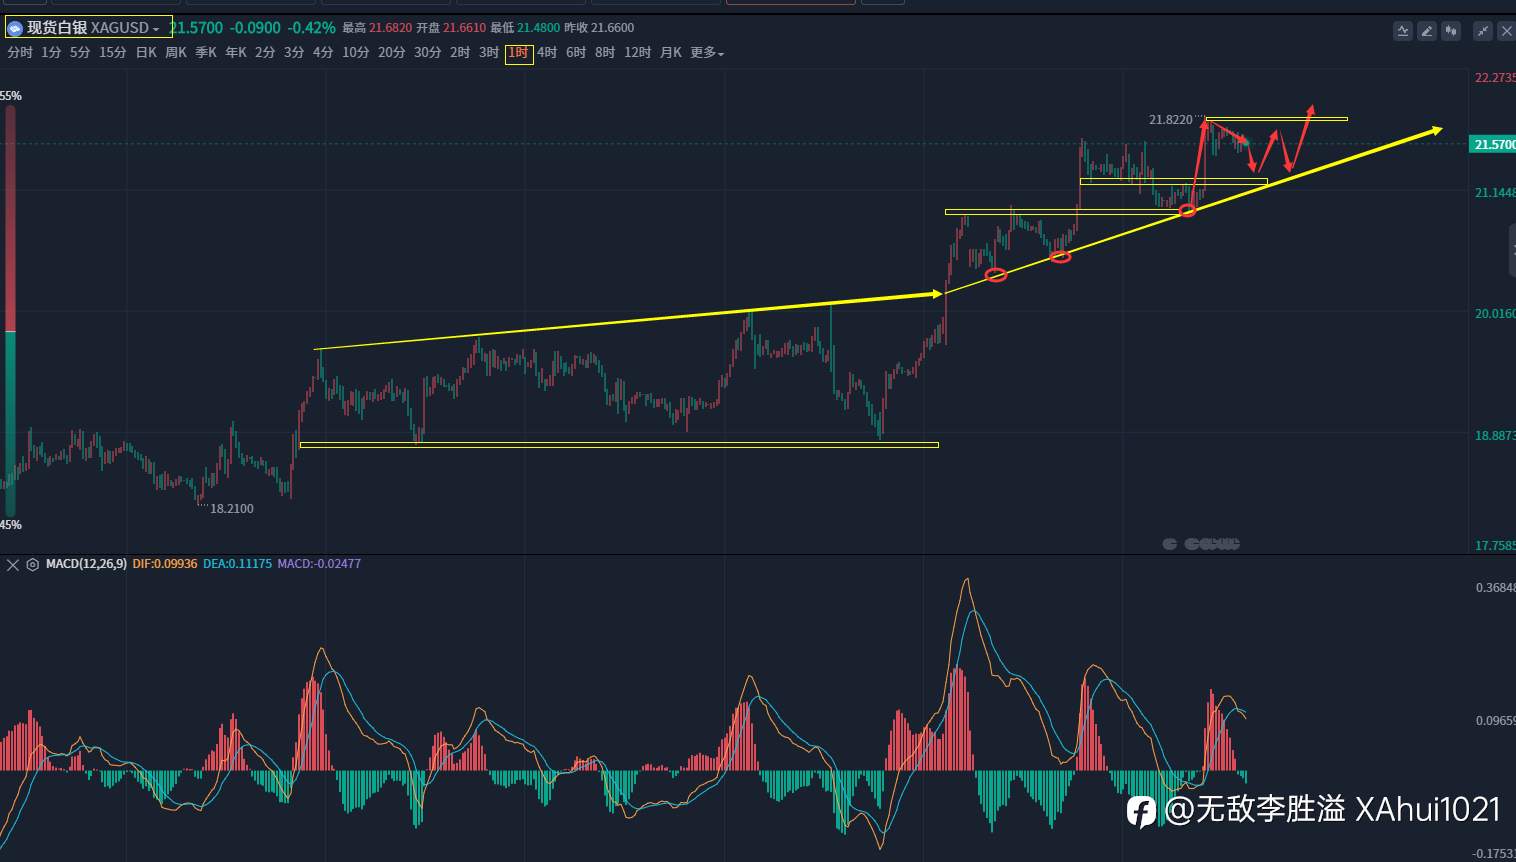Switch to the 4时 timeframe
1516x862 pixels.
(x=547, y=53)
